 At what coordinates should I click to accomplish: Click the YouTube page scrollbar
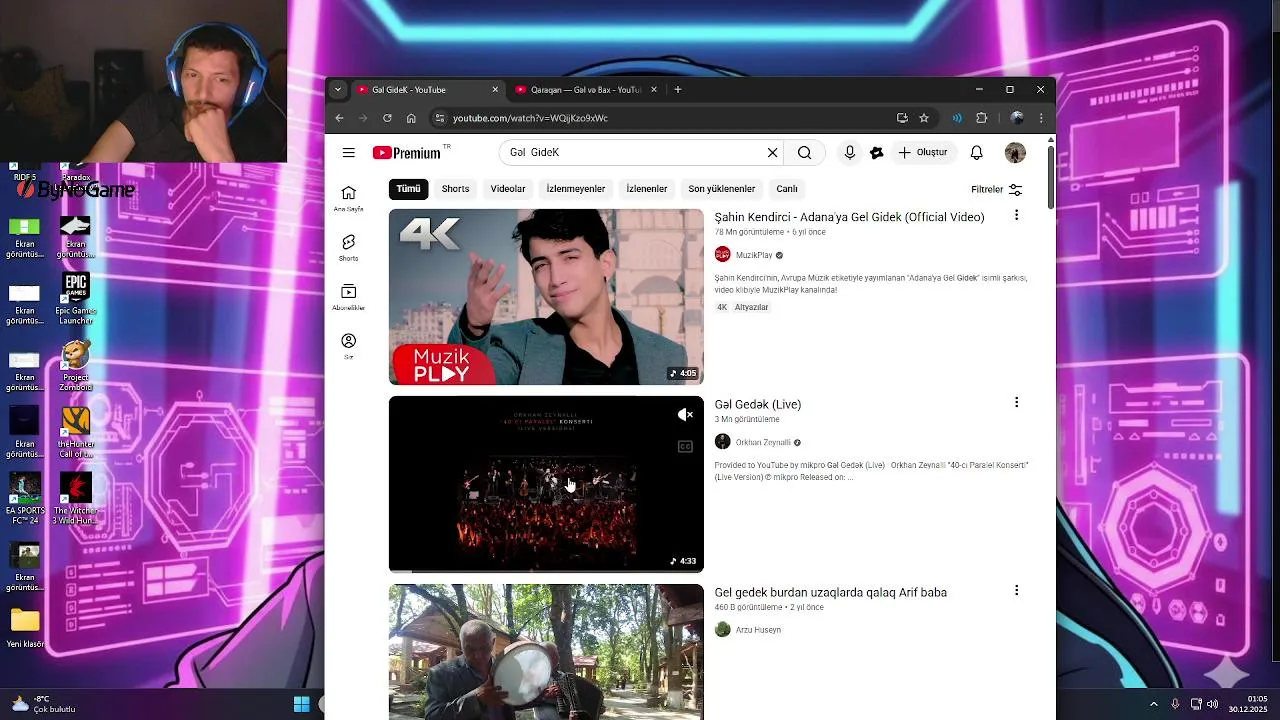pyautogui.click(x=1051, y=178)
